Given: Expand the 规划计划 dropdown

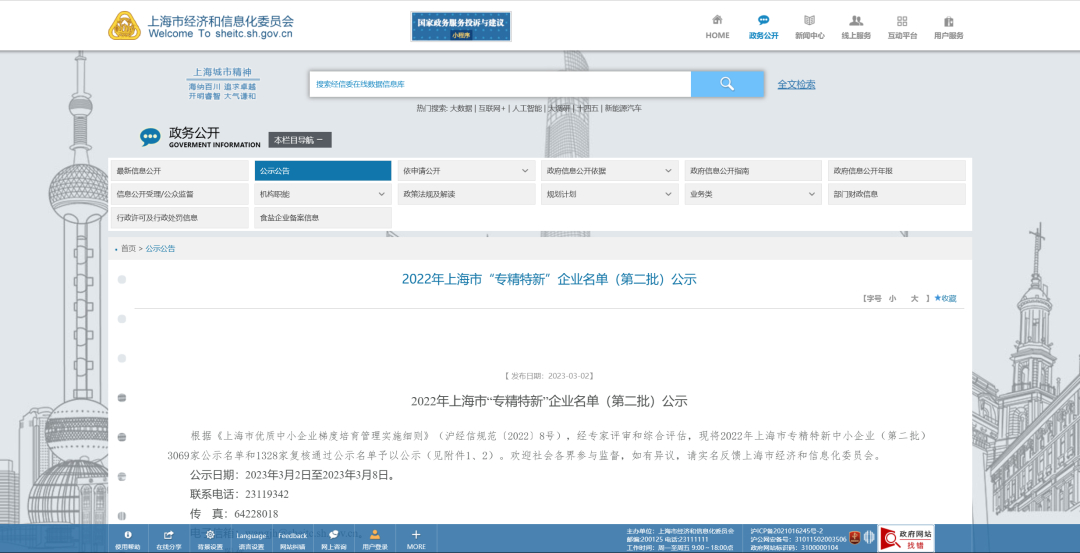Looking at the screenshot, I should (668, 194).
